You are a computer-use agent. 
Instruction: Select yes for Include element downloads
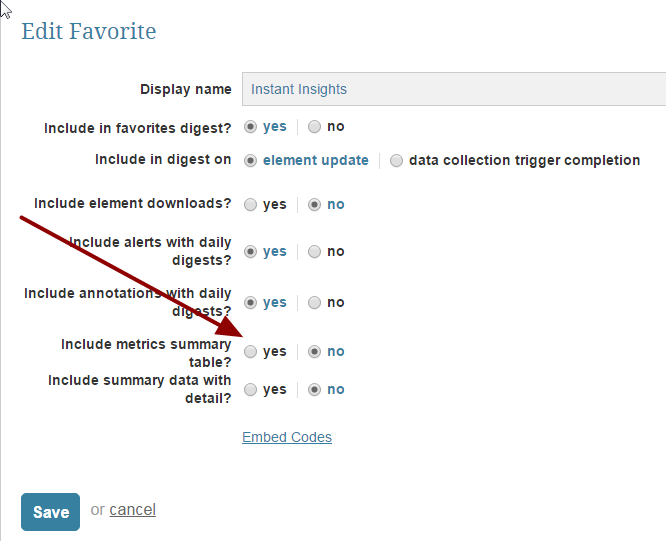point(251,204)
